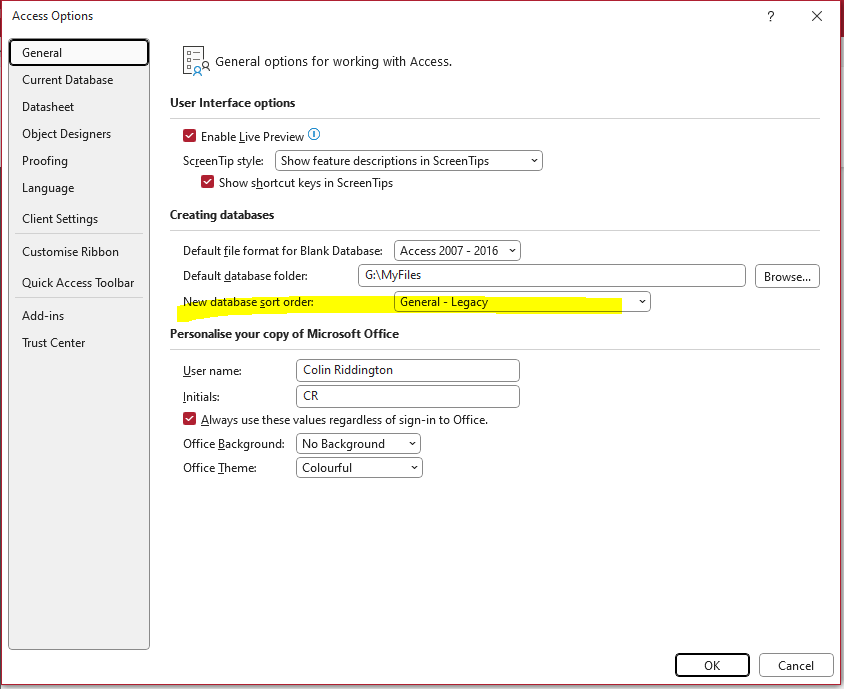Open the Office Background dropdown
Viewport: 844px width, 689px height.
(x=358, y=444)
